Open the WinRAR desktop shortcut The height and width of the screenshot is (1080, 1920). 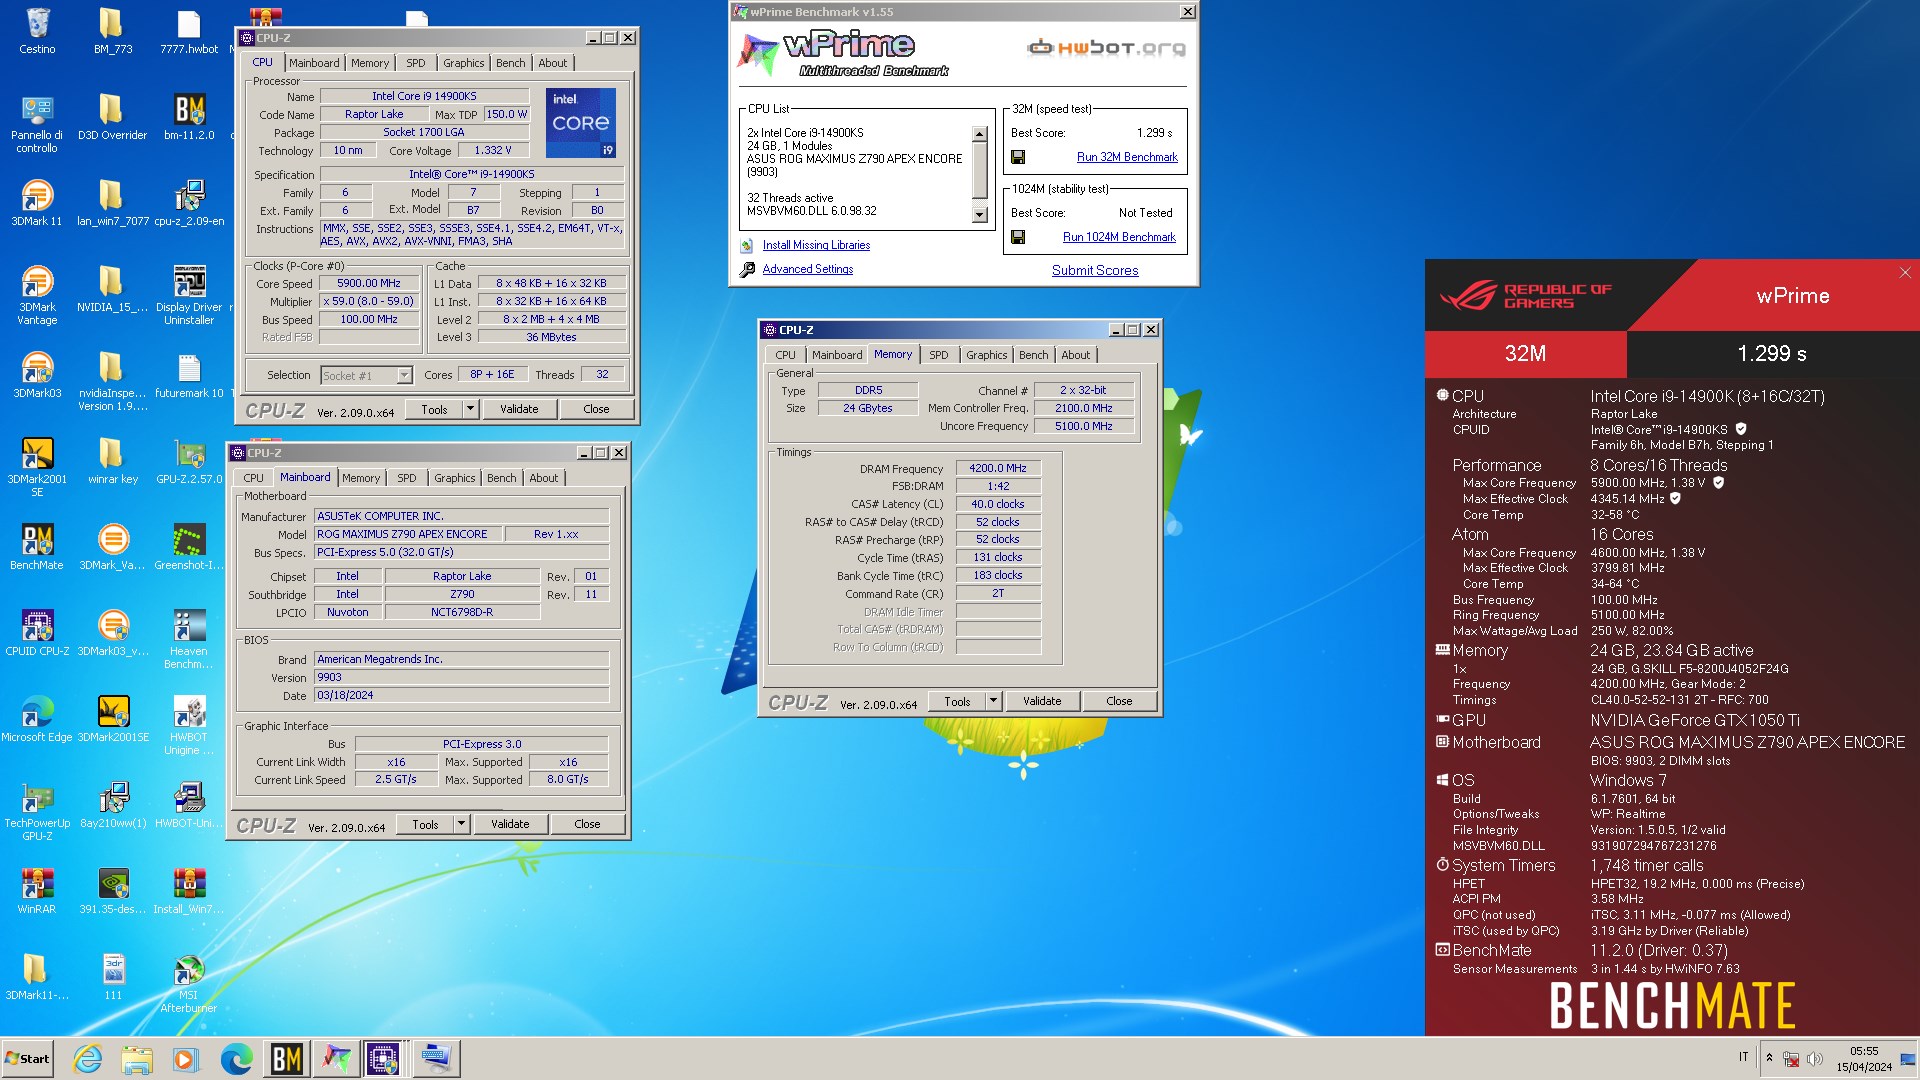(x=37, y=892)
